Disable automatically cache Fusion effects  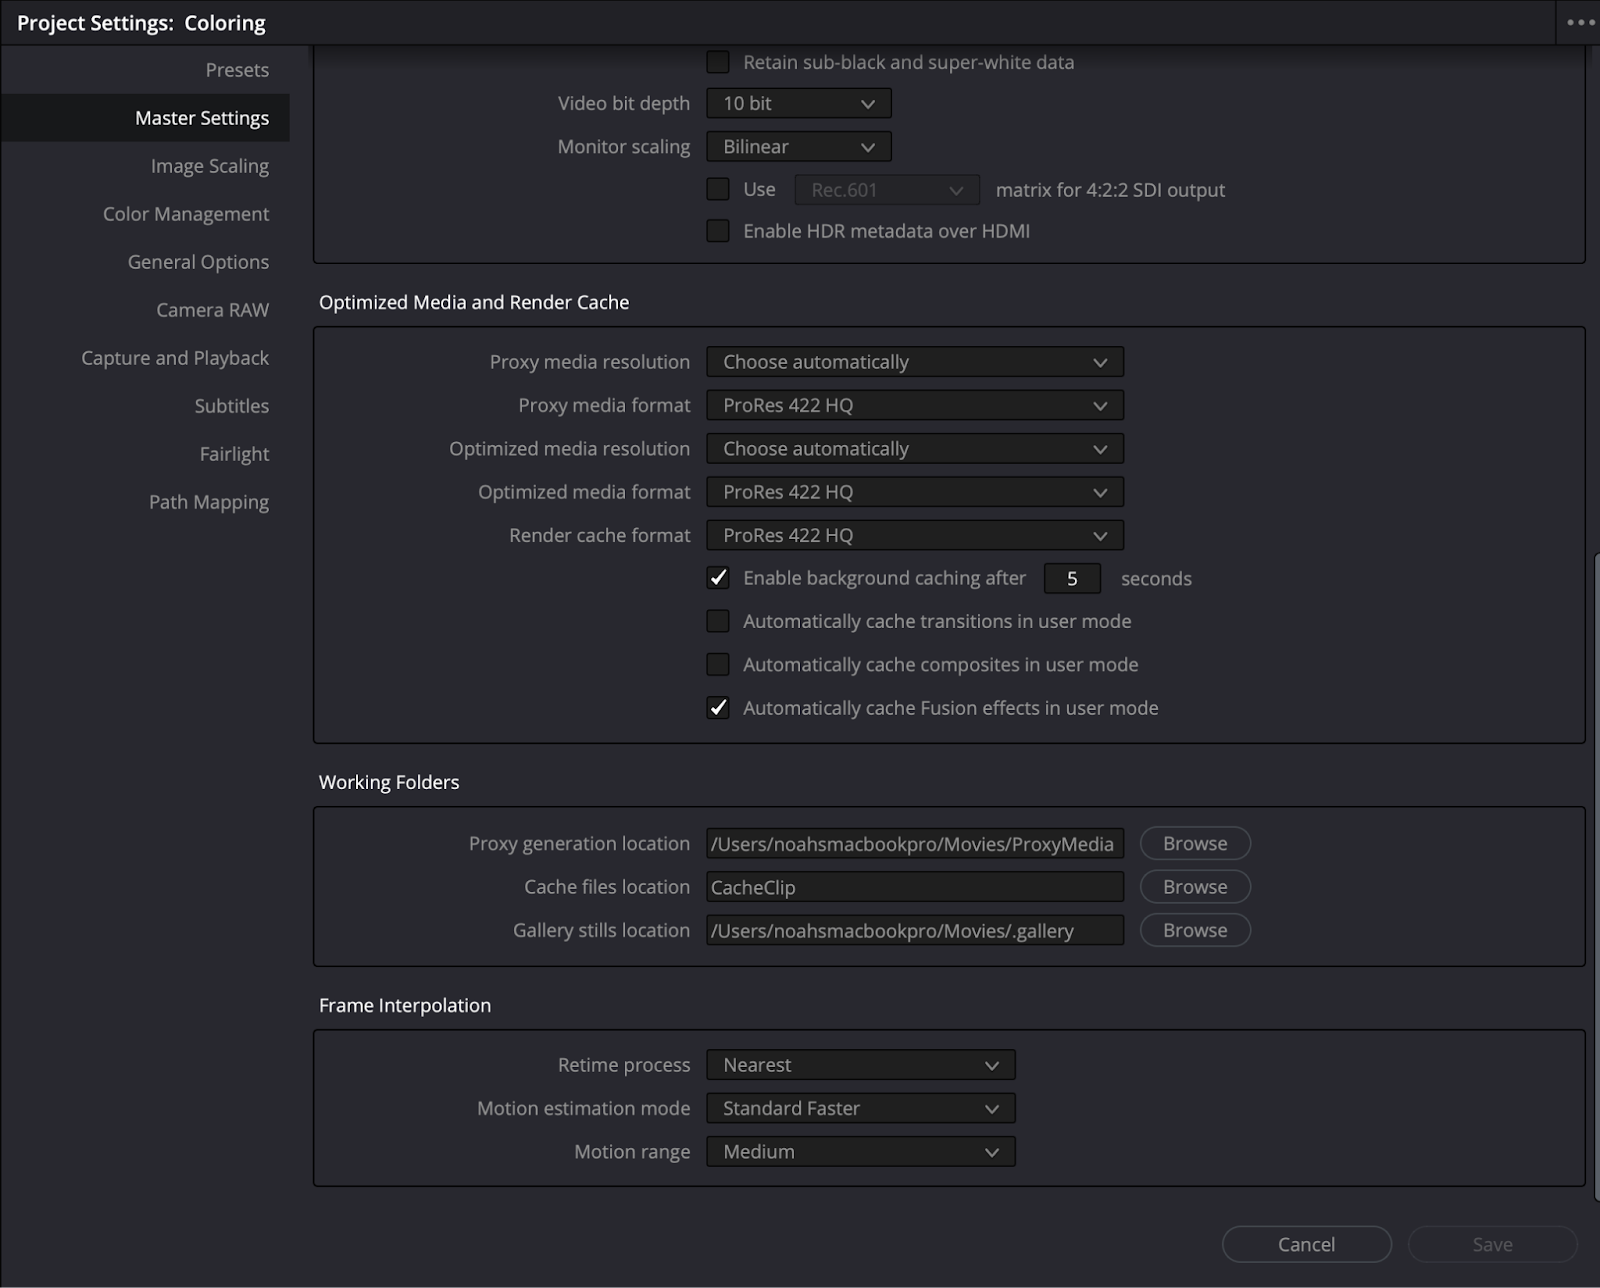click(x=718, y=708)
